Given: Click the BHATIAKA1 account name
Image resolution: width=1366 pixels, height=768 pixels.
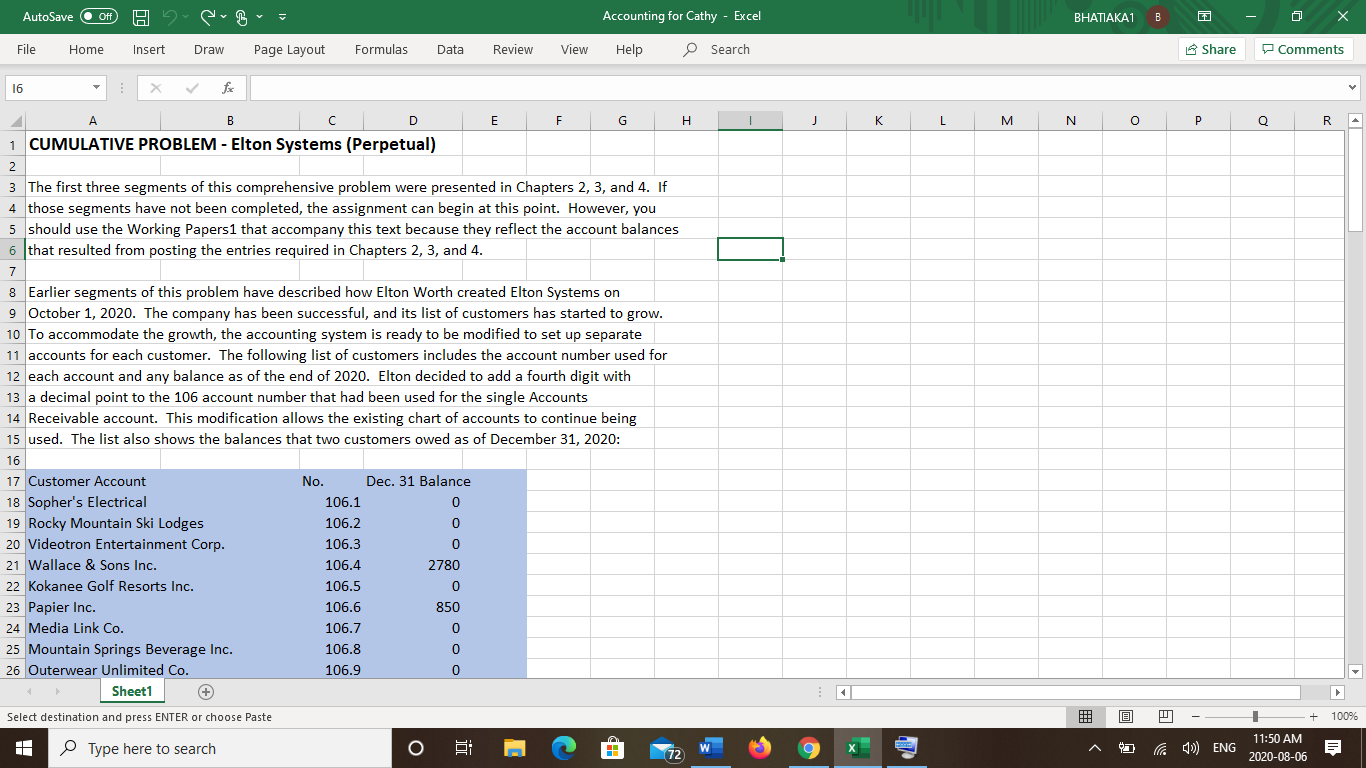Looking at the screenshot, I should 1104,17.
